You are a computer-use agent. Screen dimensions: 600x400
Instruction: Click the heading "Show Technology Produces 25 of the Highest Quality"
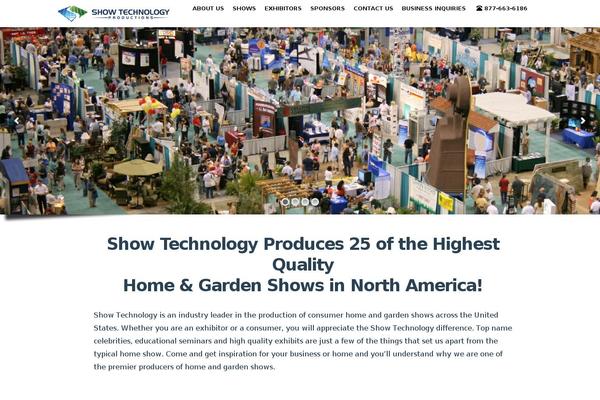pyautogui.click(x=303, y=254)
